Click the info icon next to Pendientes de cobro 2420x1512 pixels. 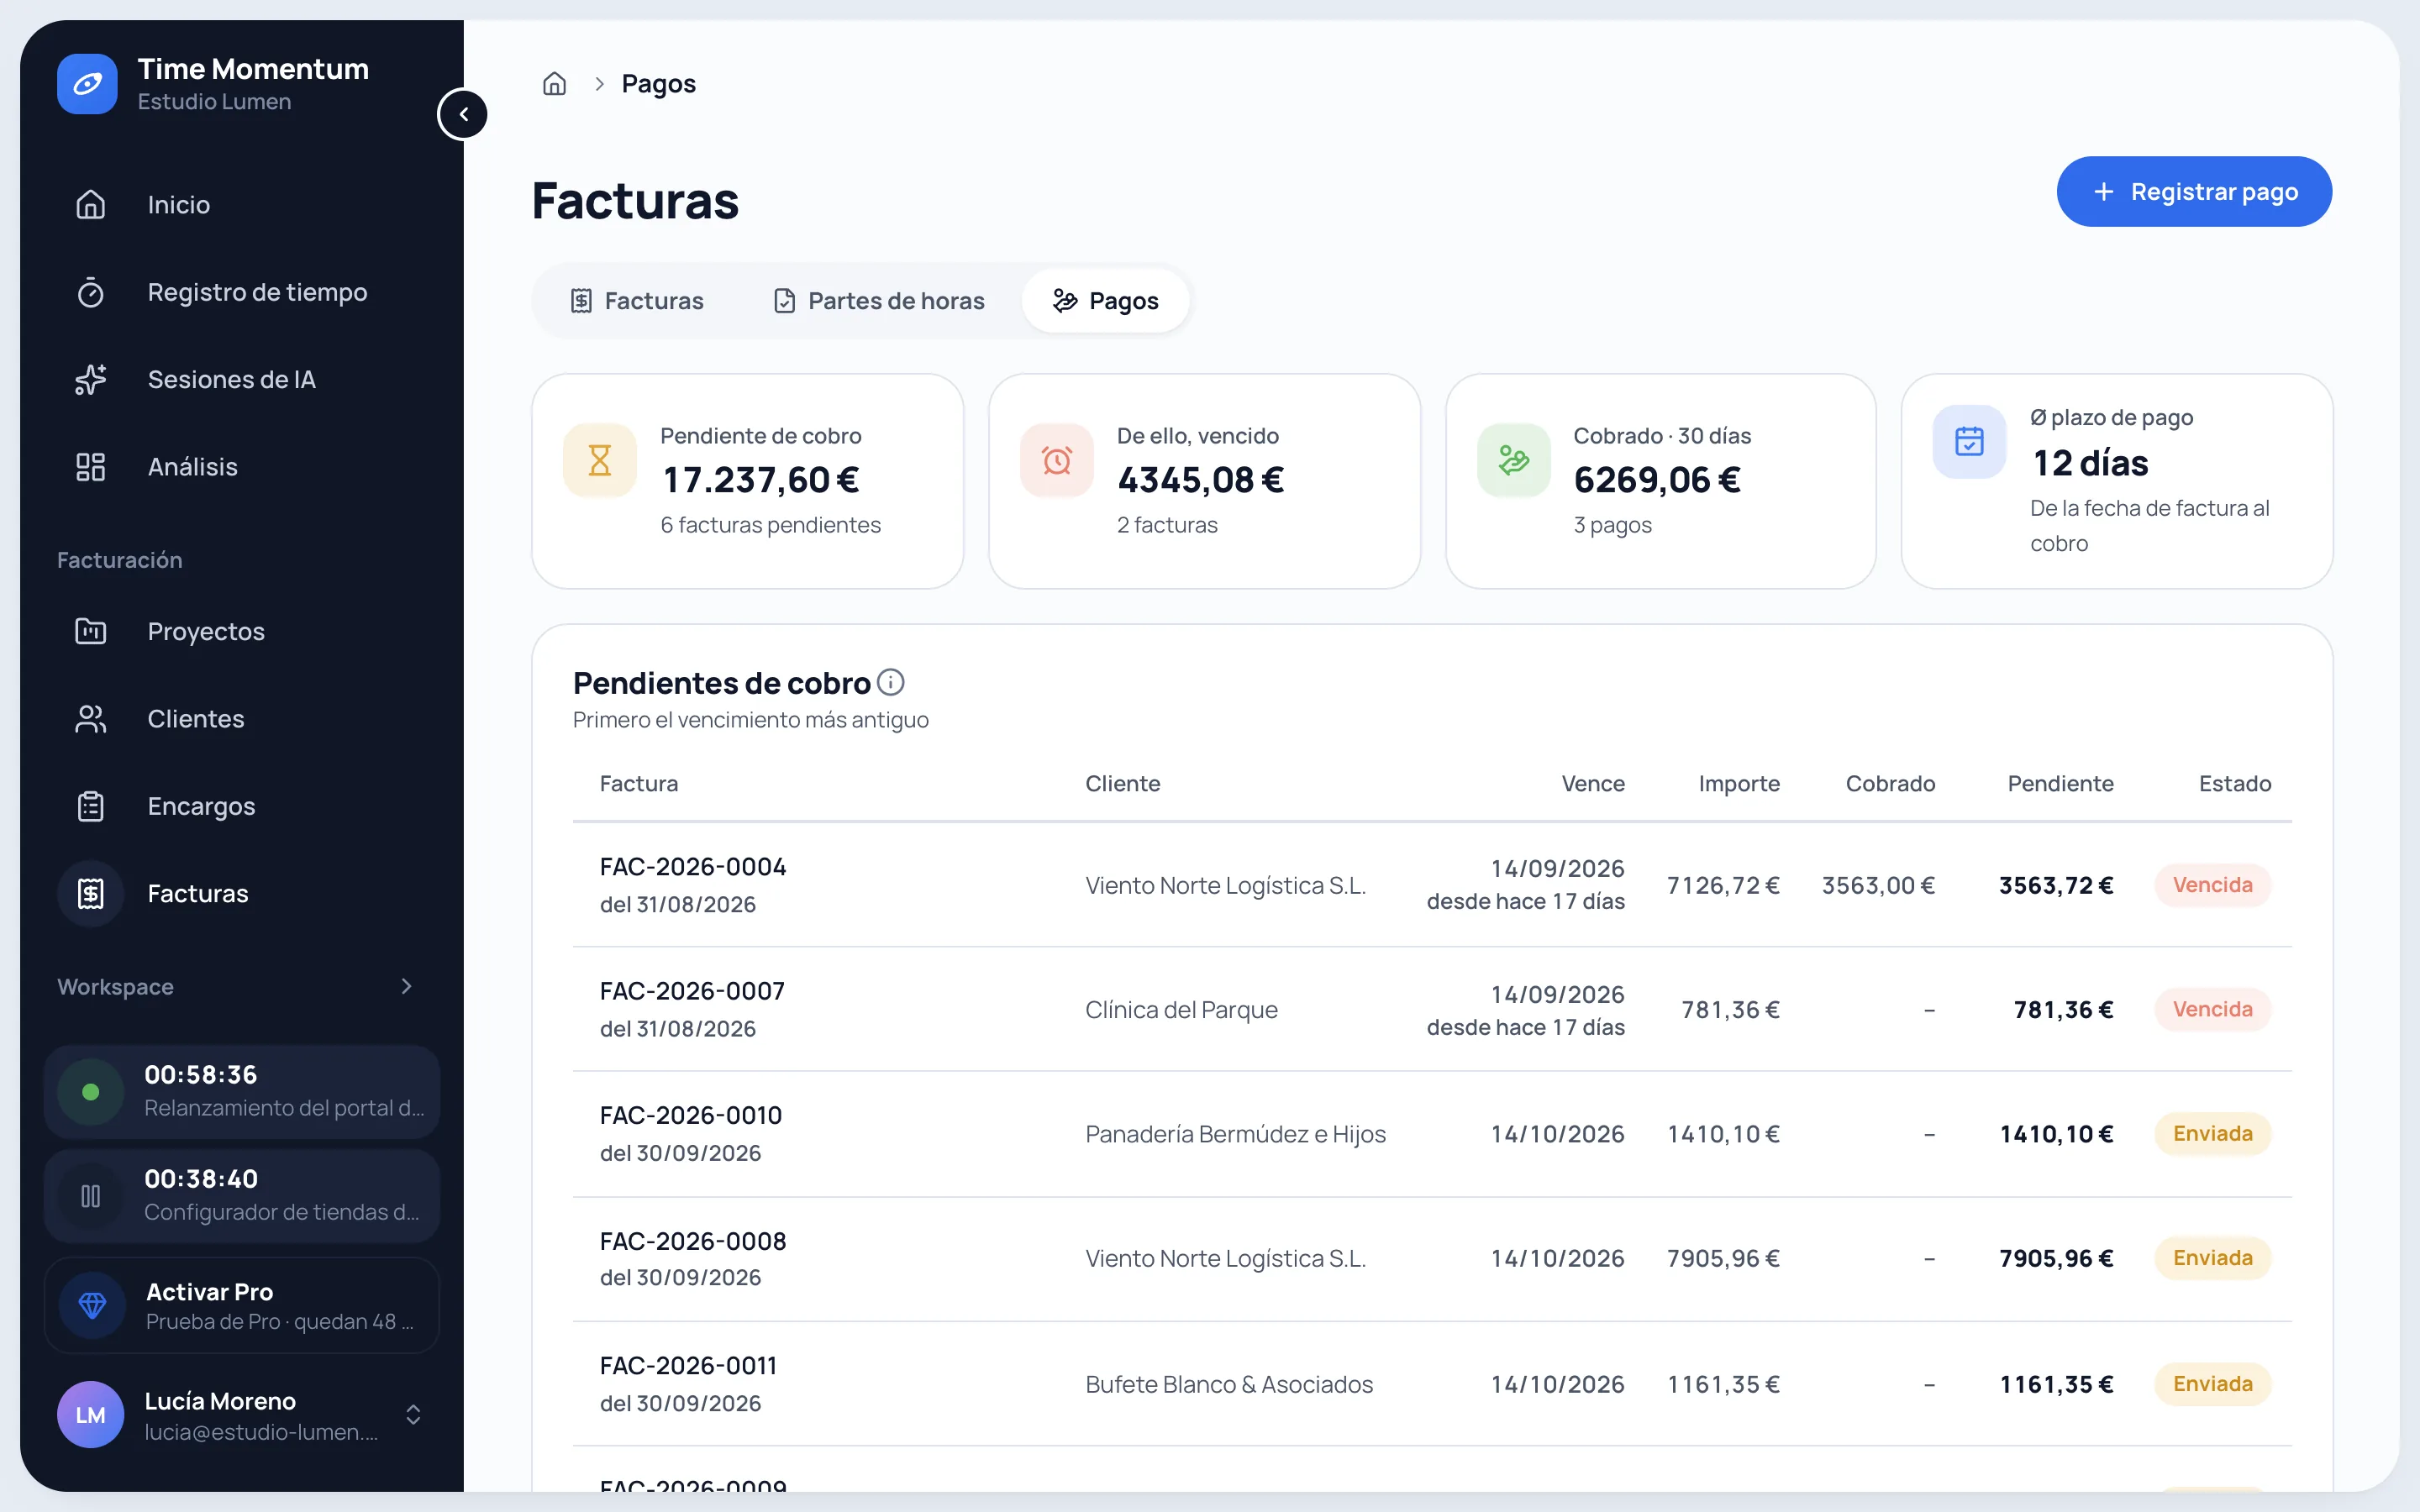tap(891, 682)
